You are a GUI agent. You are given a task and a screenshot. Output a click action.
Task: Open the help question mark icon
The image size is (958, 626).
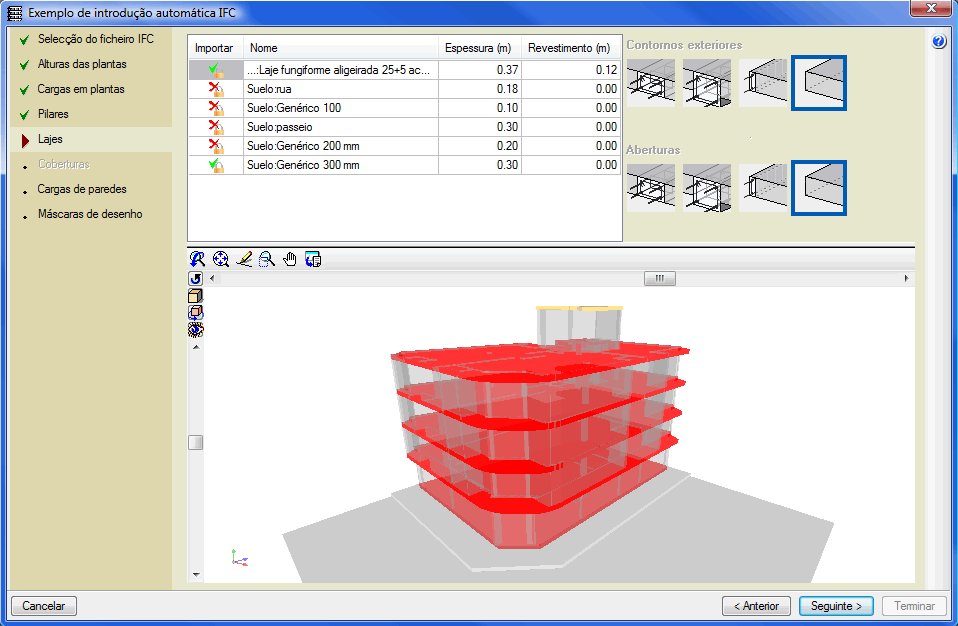click(939, 41)
